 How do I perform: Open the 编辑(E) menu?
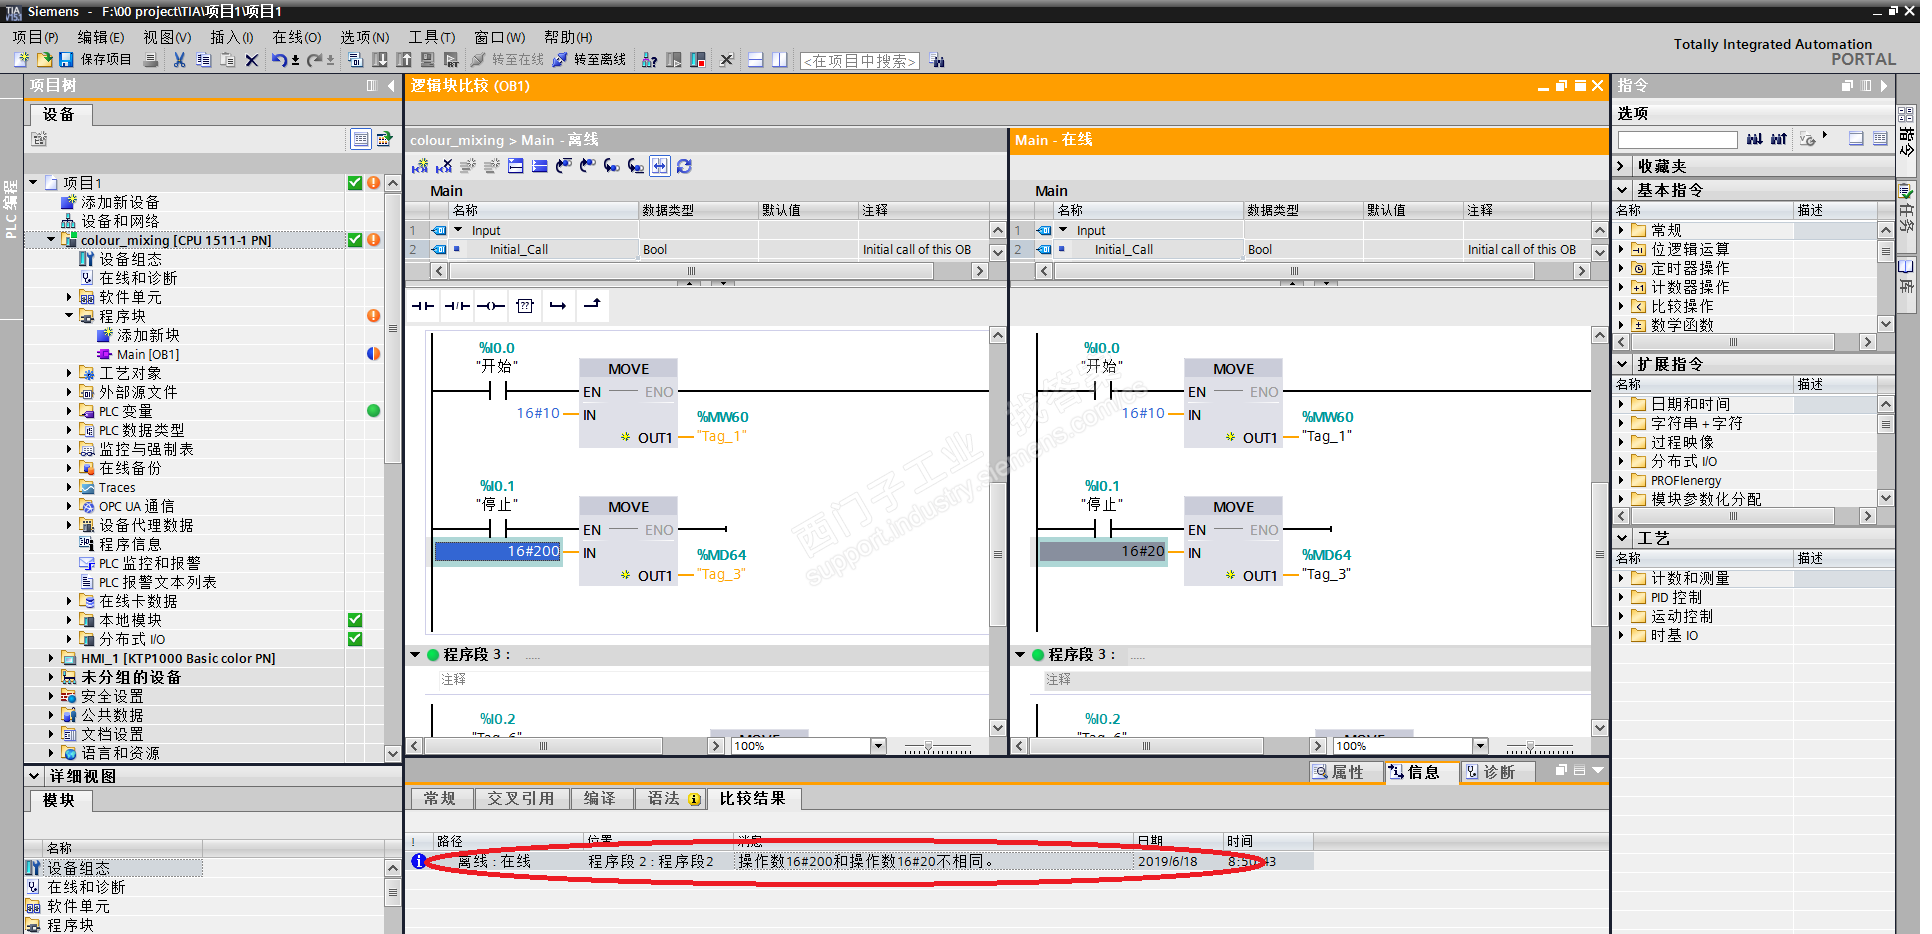click(x=101, y=37)
